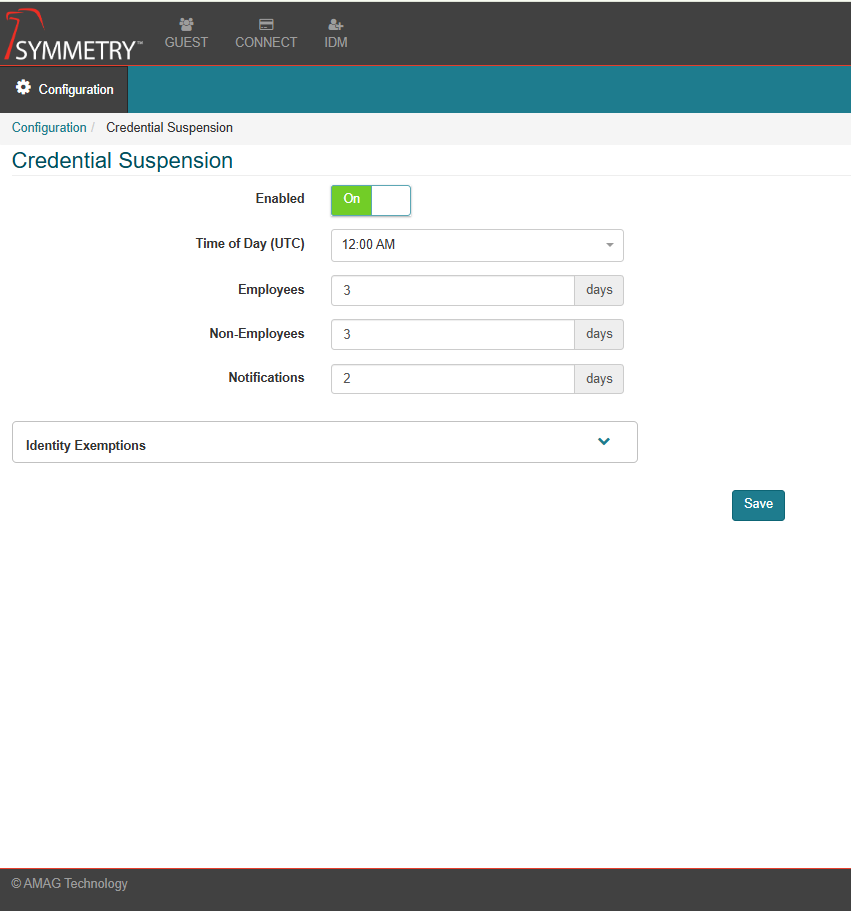Click the Symmetry logo

[74, 36]
